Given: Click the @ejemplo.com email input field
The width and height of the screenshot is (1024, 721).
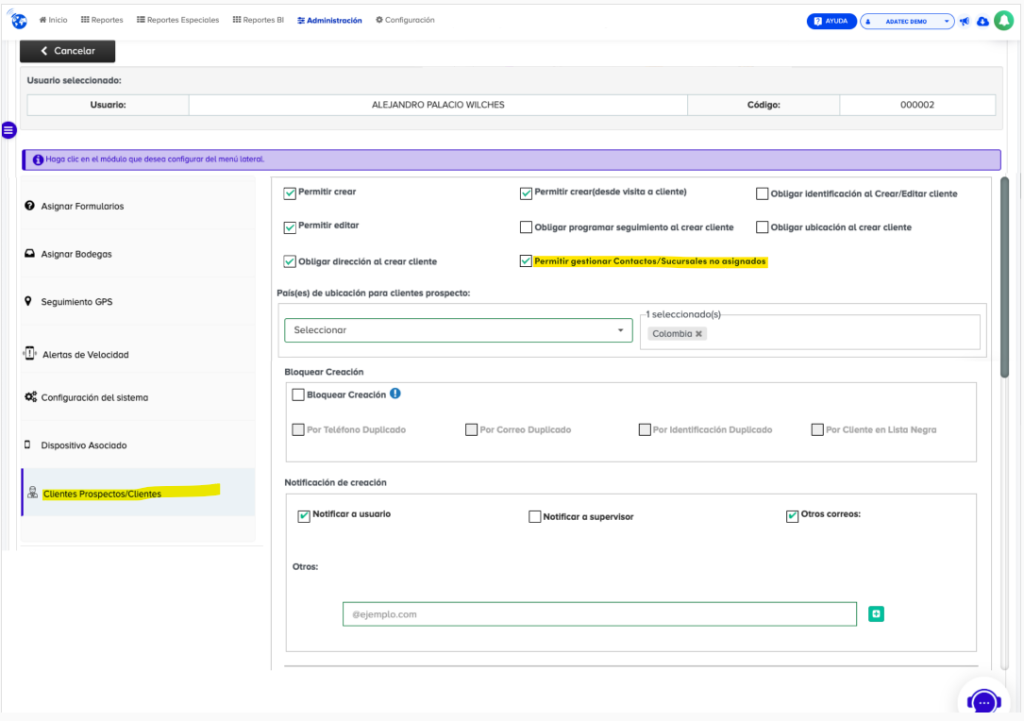Looking at the screenshot, I should (x=600, y=615).
